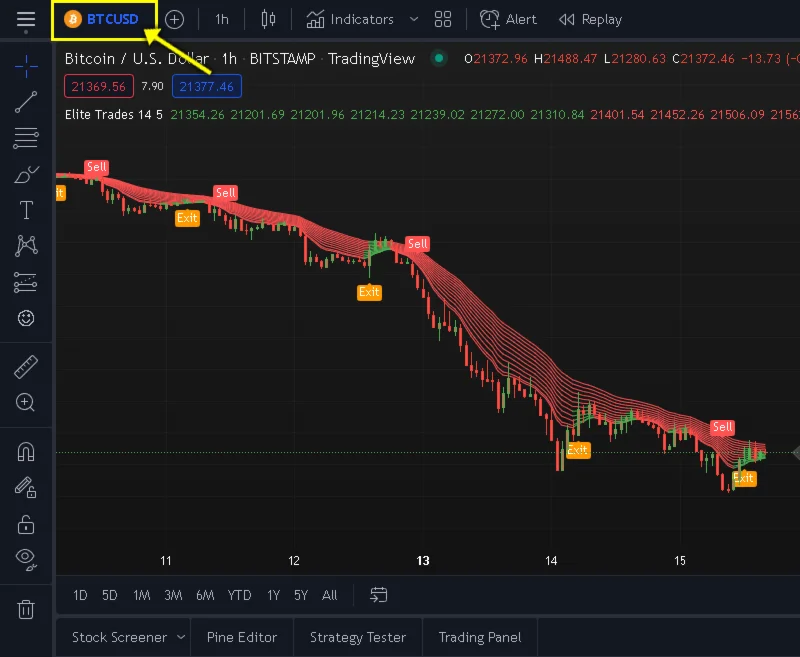The image size is (800, 657).
Task: Open the go to date calendar icon
Action: tap(379, 595)
